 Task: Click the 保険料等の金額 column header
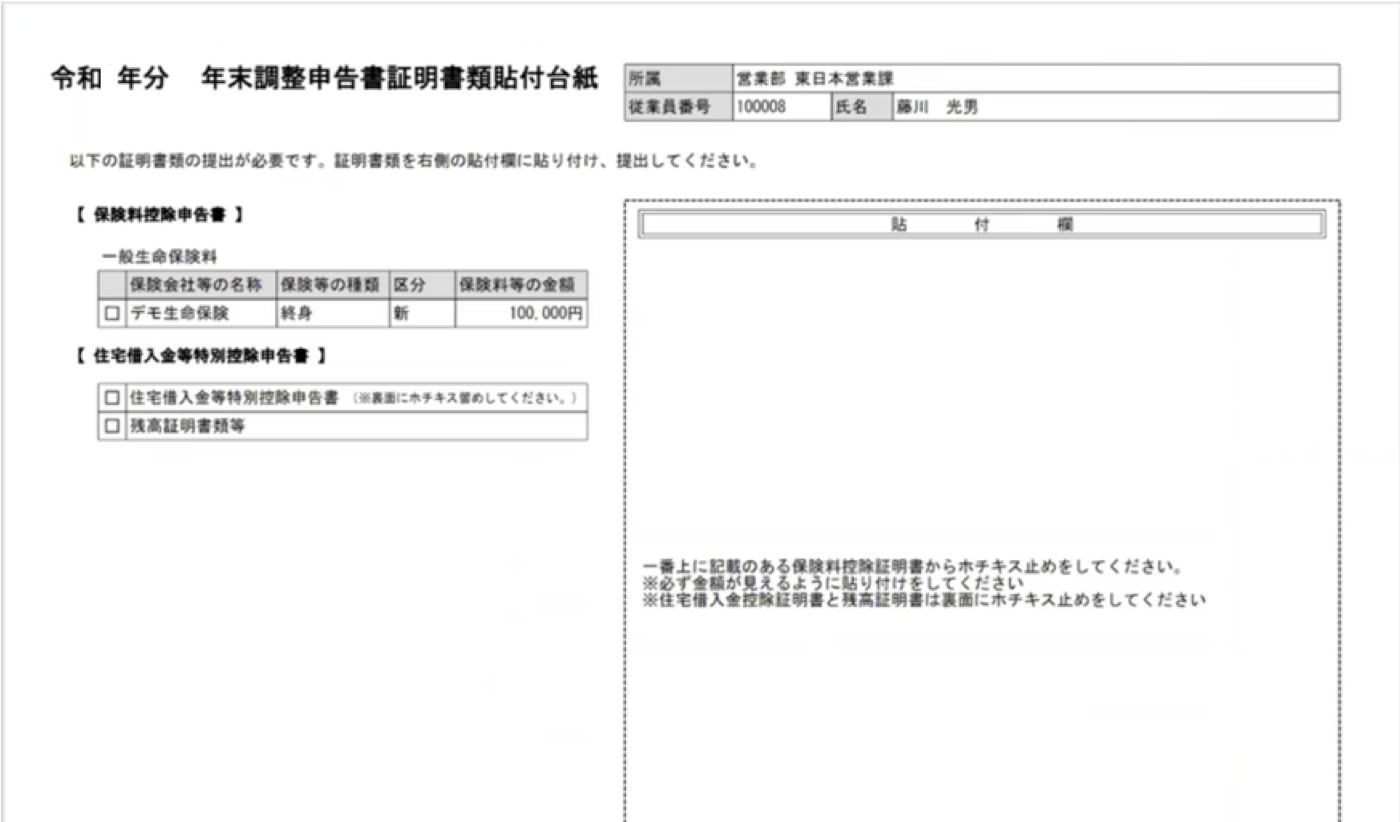(520, 284)
